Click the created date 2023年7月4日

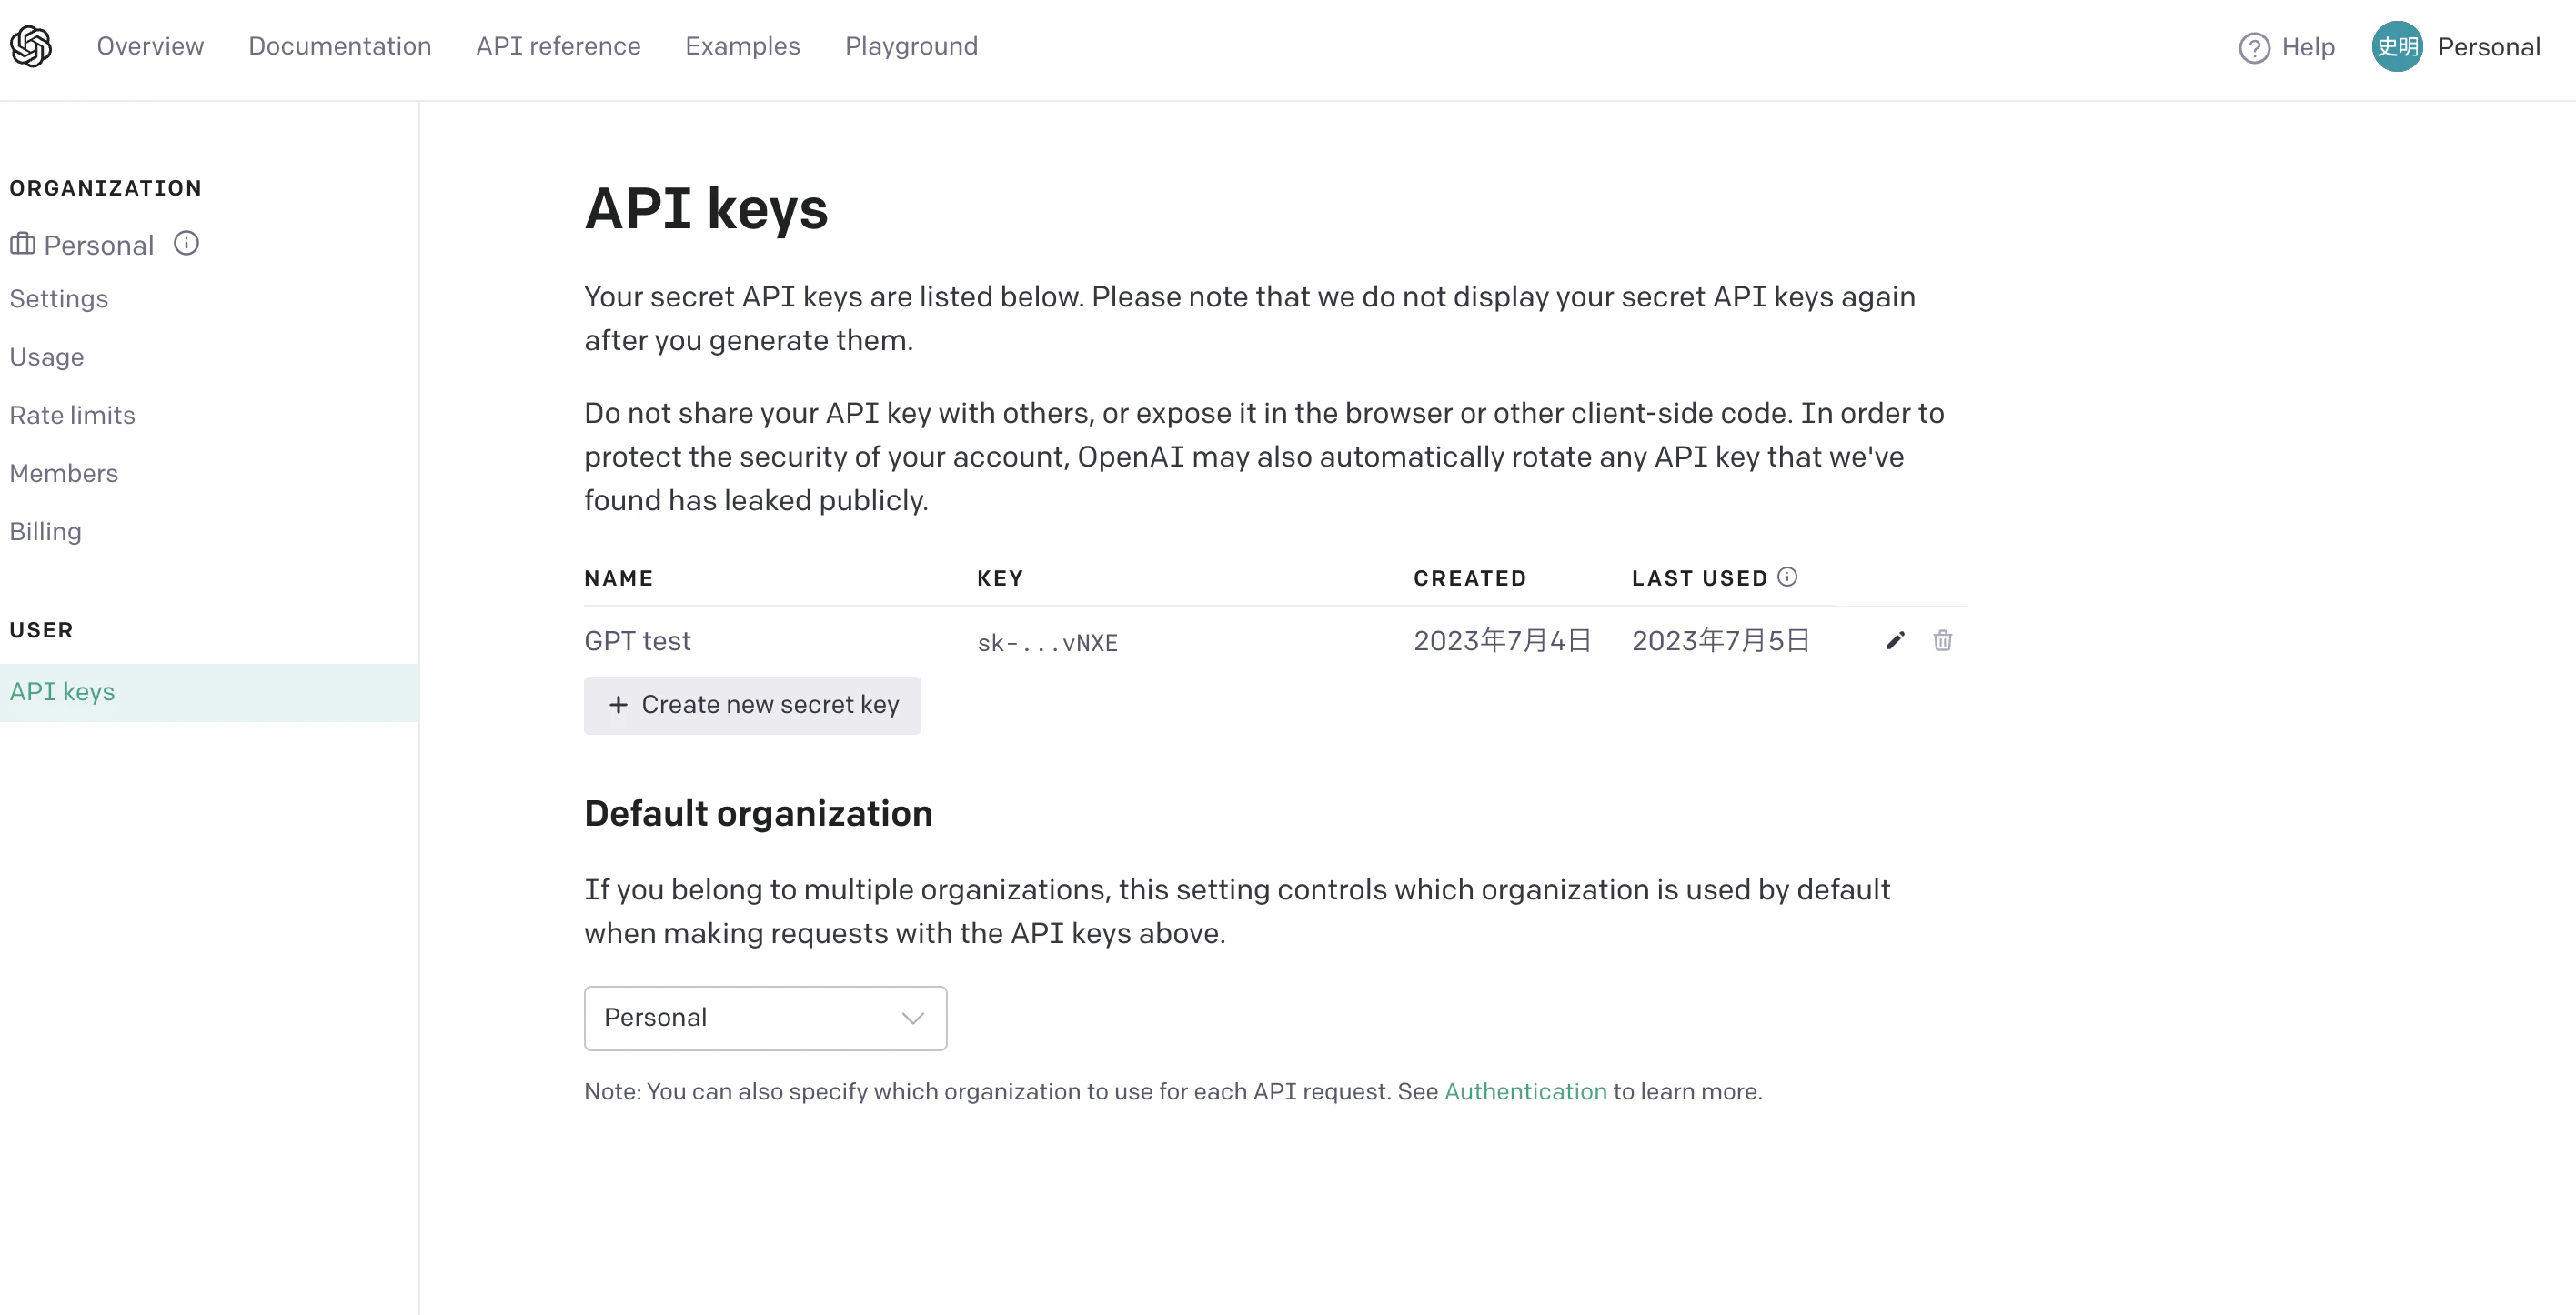tap(1502, 640)
